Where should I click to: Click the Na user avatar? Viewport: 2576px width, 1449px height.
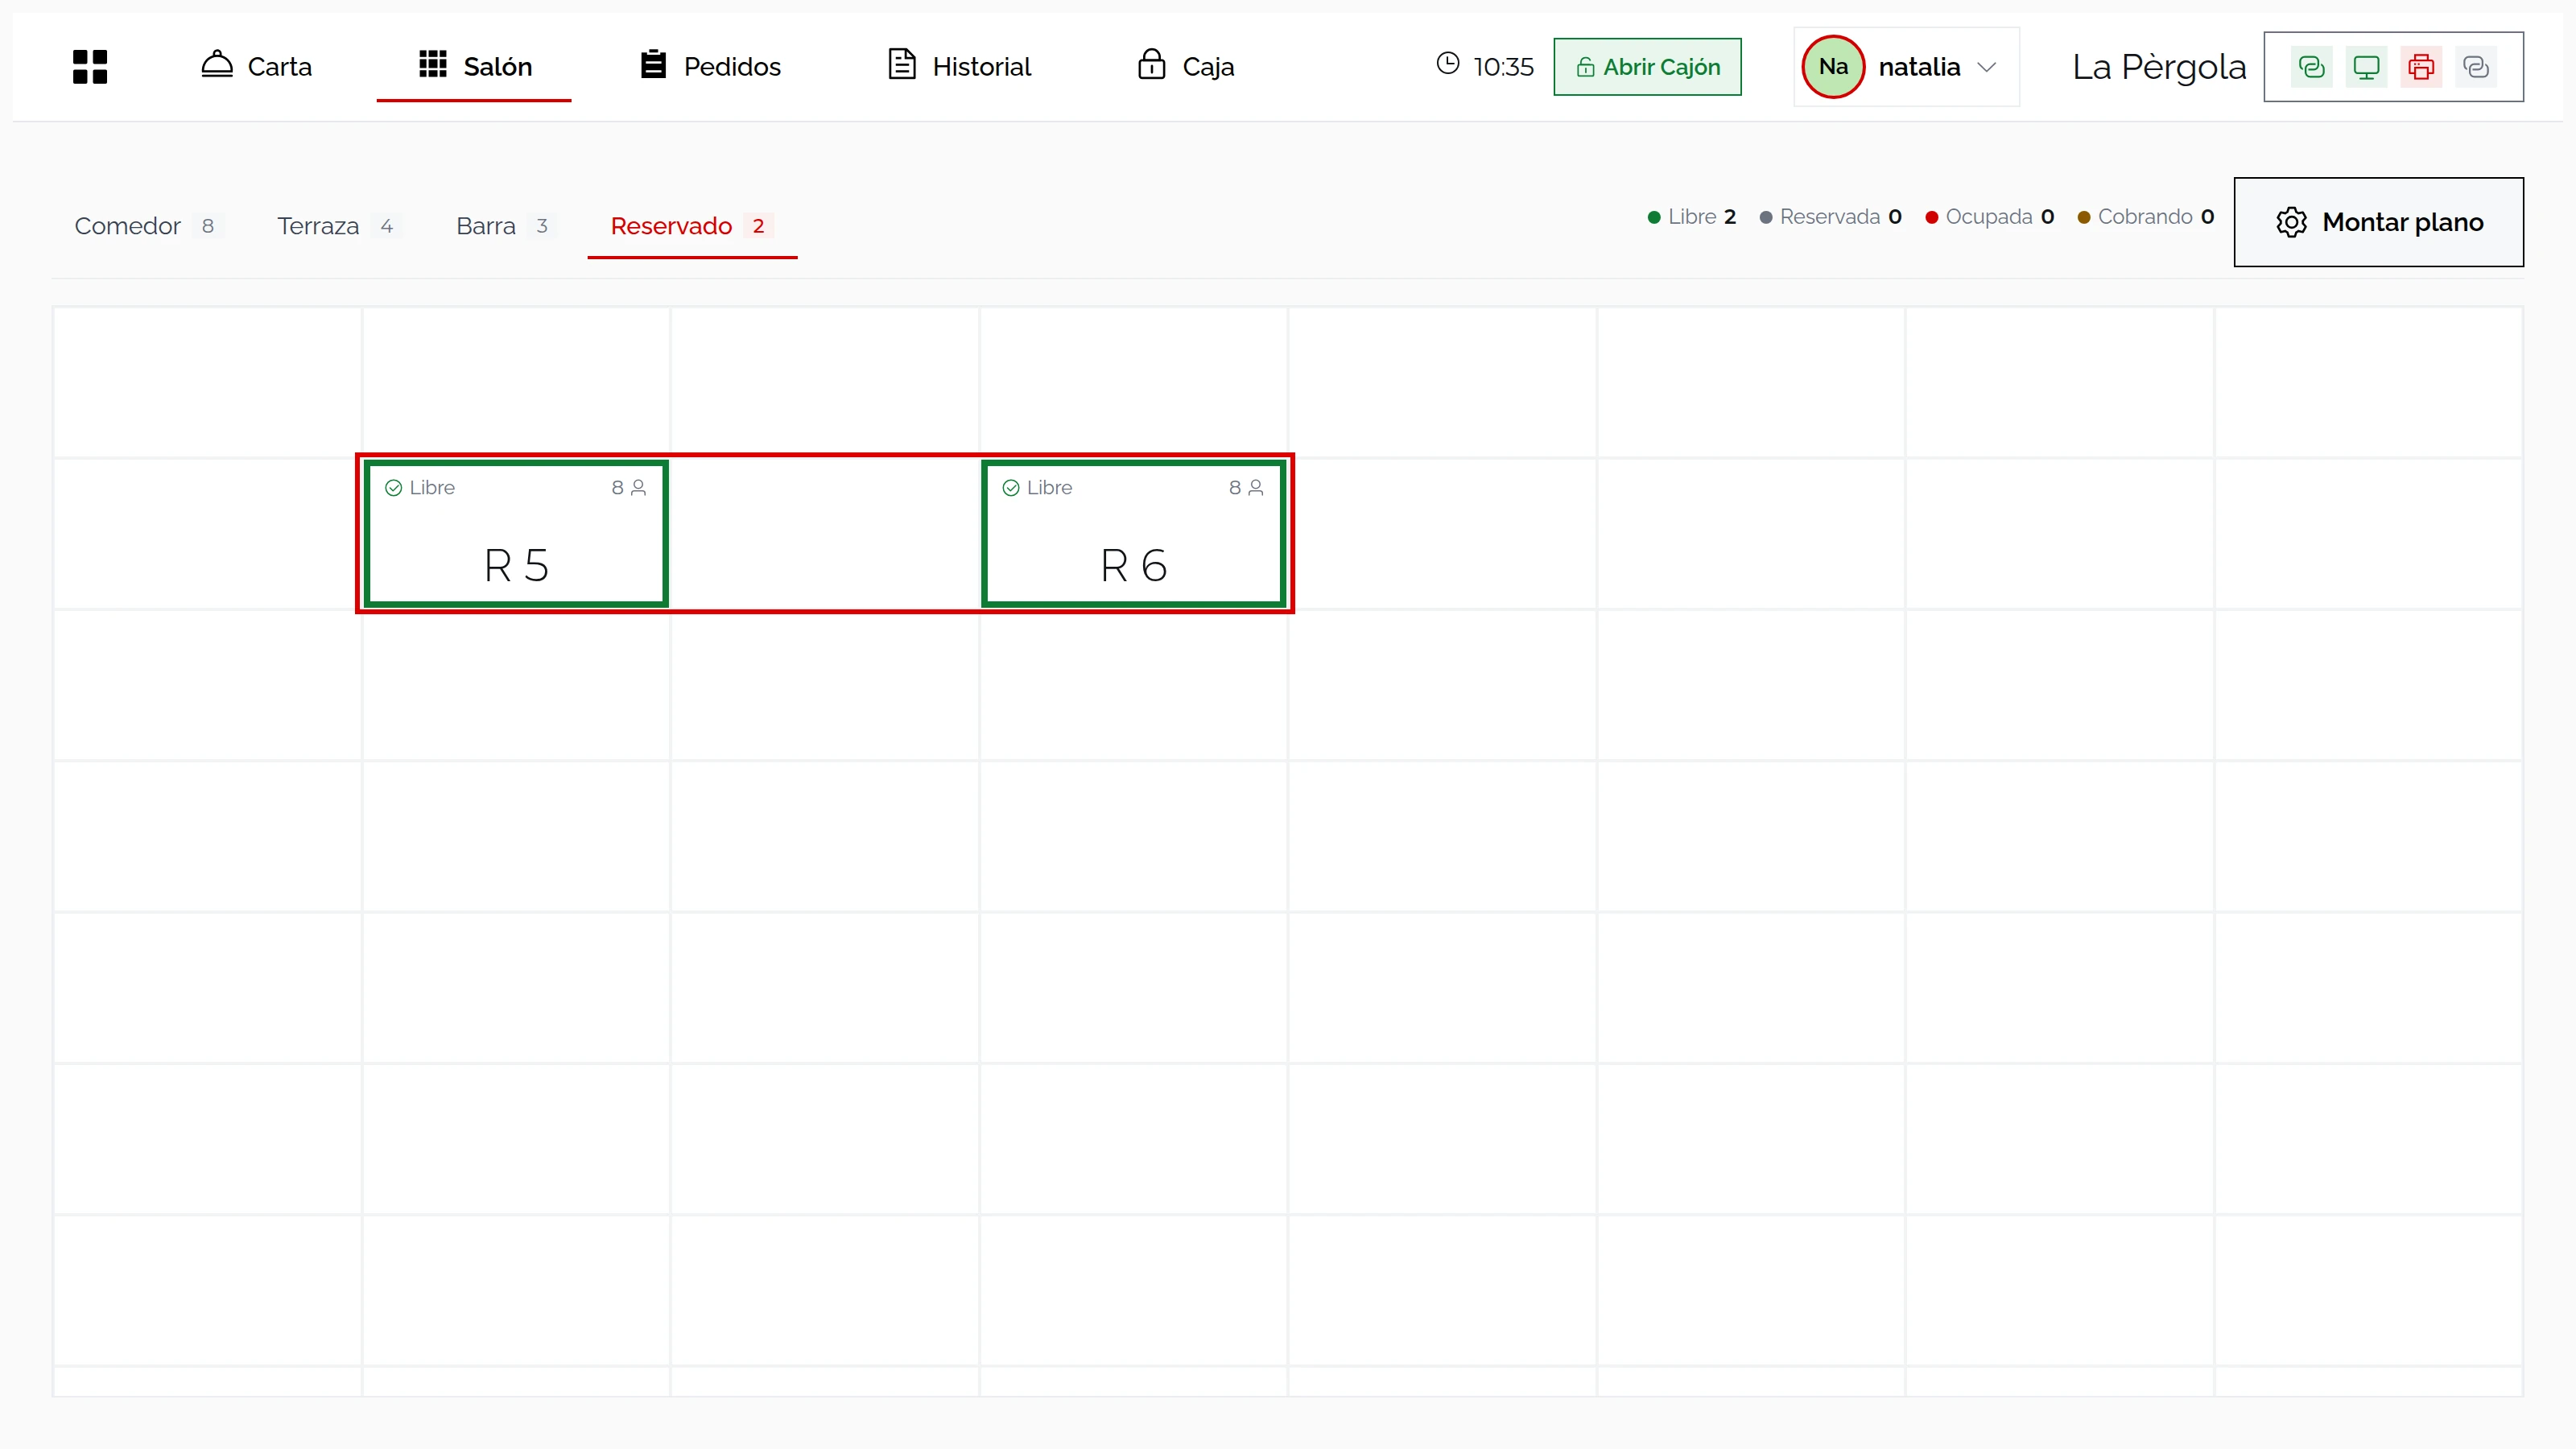1833,67
